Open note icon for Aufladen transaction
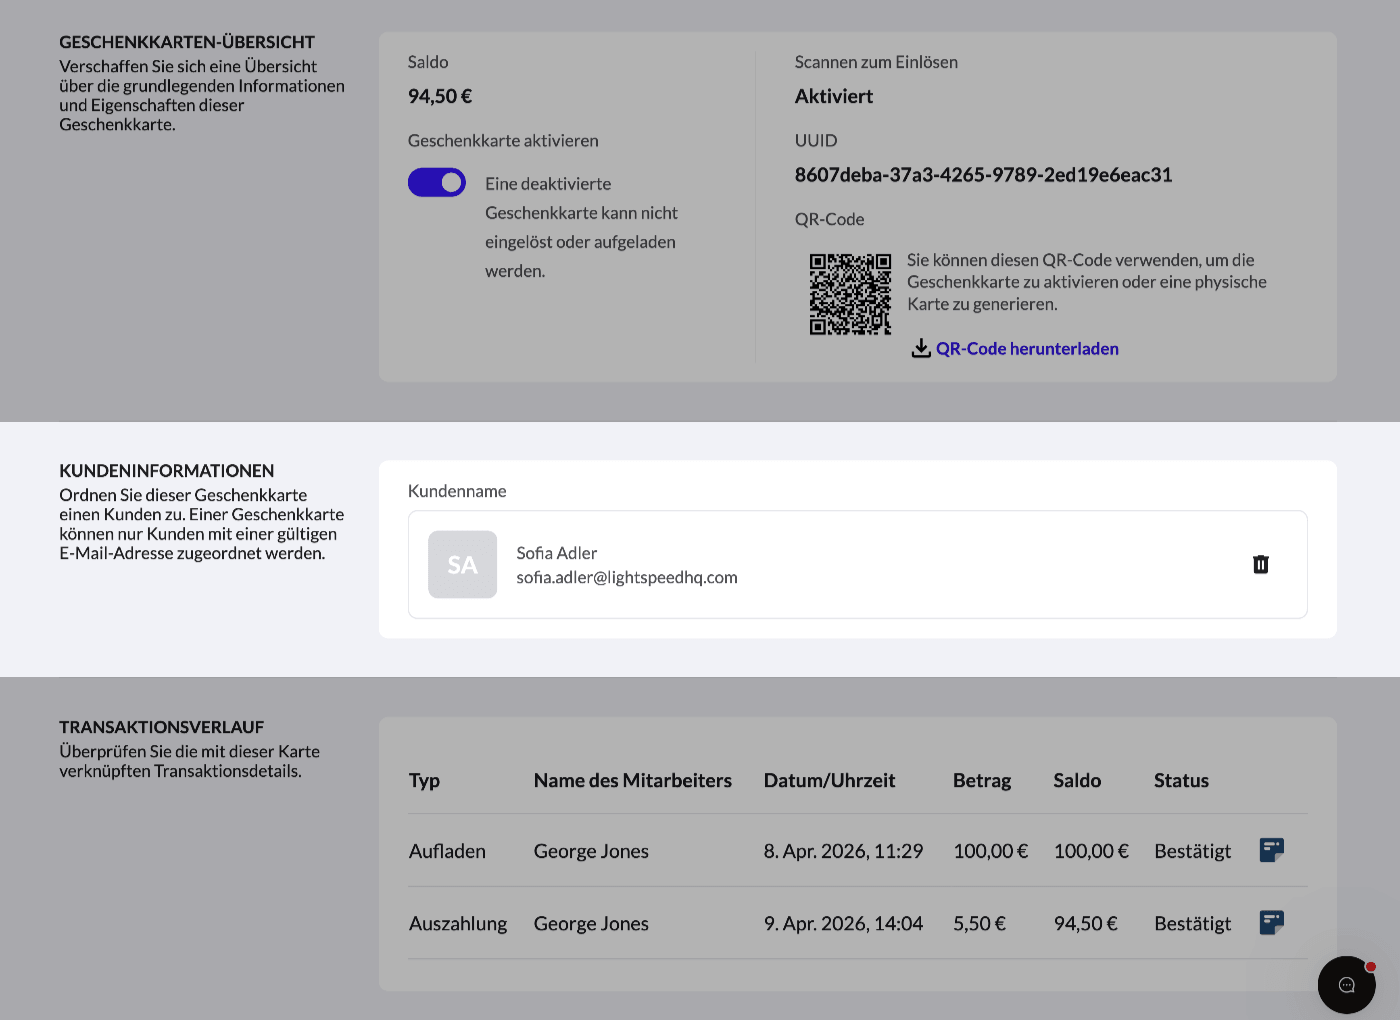The height and width of the screenshot is (1020, 1400). 1272,850
